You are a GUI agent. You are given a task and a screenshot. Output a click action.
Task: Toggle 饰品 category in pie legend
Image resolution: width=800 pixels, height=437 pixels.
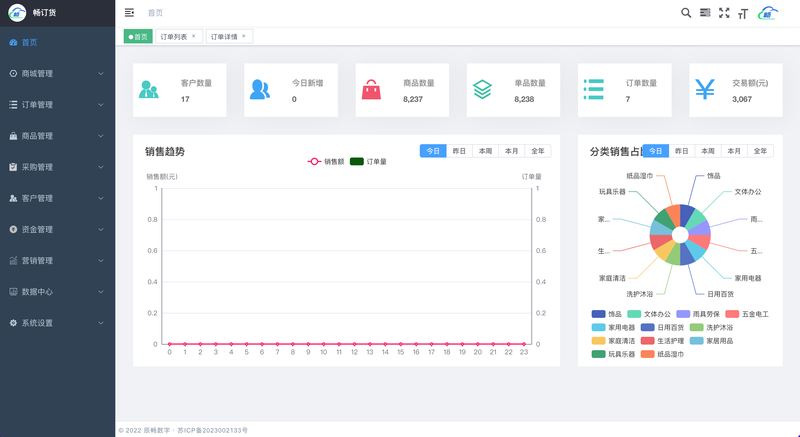[x=607, y=314]
